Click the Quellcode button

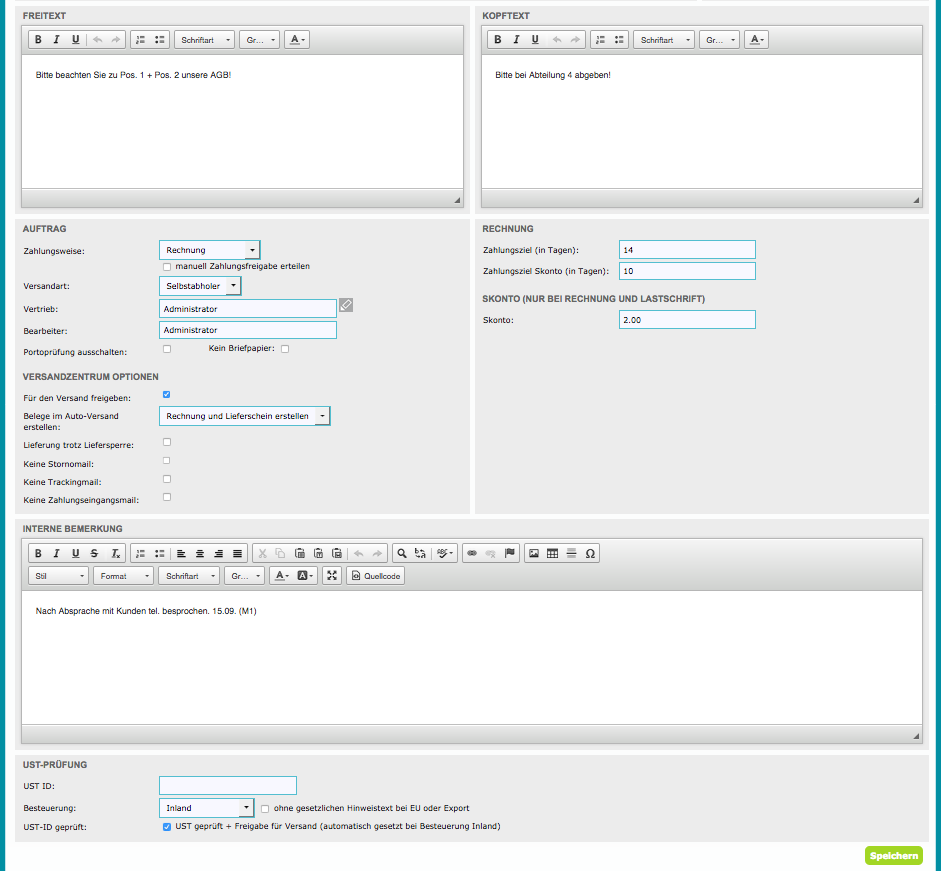tap(375, 576)
